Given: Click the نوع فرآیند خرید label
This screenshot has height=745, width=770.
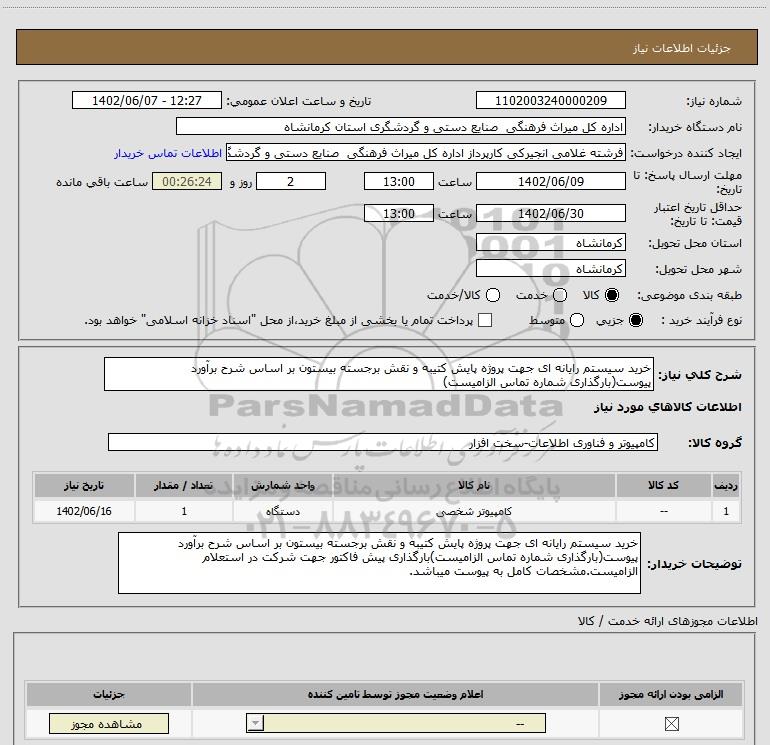Looking at the screenshot, I should pos(701,320).
